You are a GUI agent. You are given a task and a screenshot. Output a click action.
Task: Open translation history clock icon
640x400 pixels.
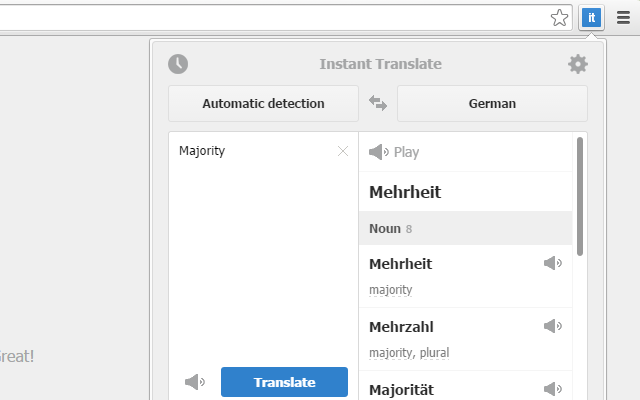click(178, 64)
